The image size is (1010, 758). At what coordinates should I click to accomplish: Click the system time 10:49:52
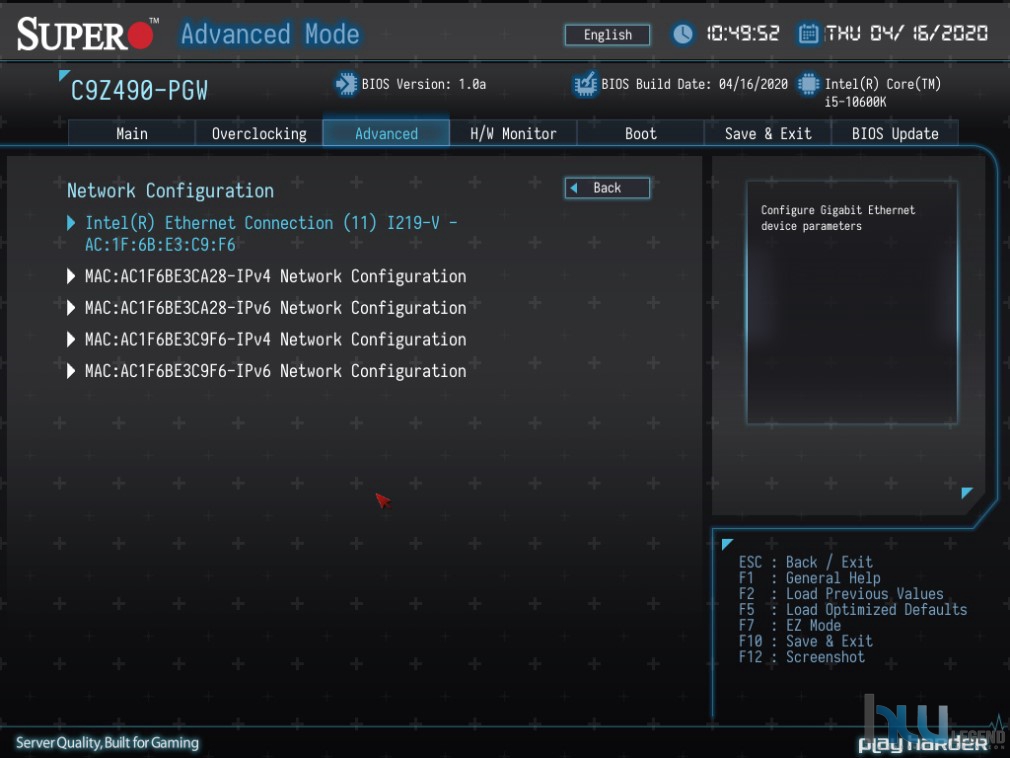tap(743, 33)
